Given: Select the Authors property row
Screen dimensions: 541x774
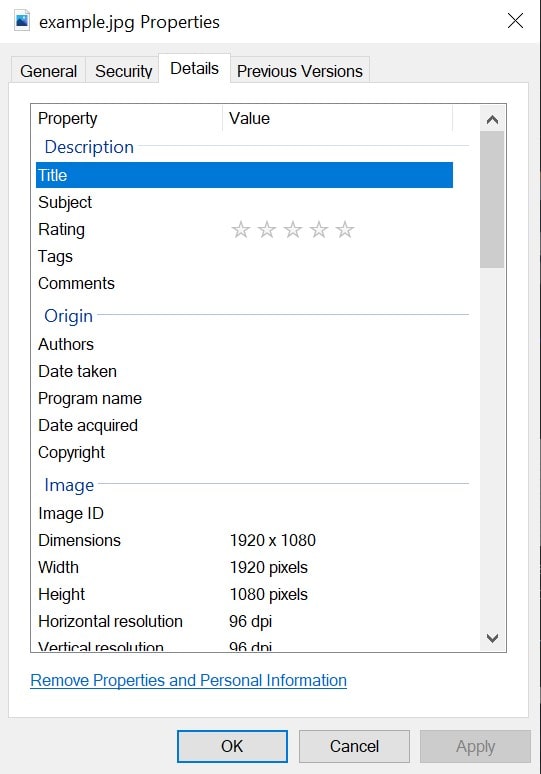Looking at the screenshot, I should tap(244, 345).
